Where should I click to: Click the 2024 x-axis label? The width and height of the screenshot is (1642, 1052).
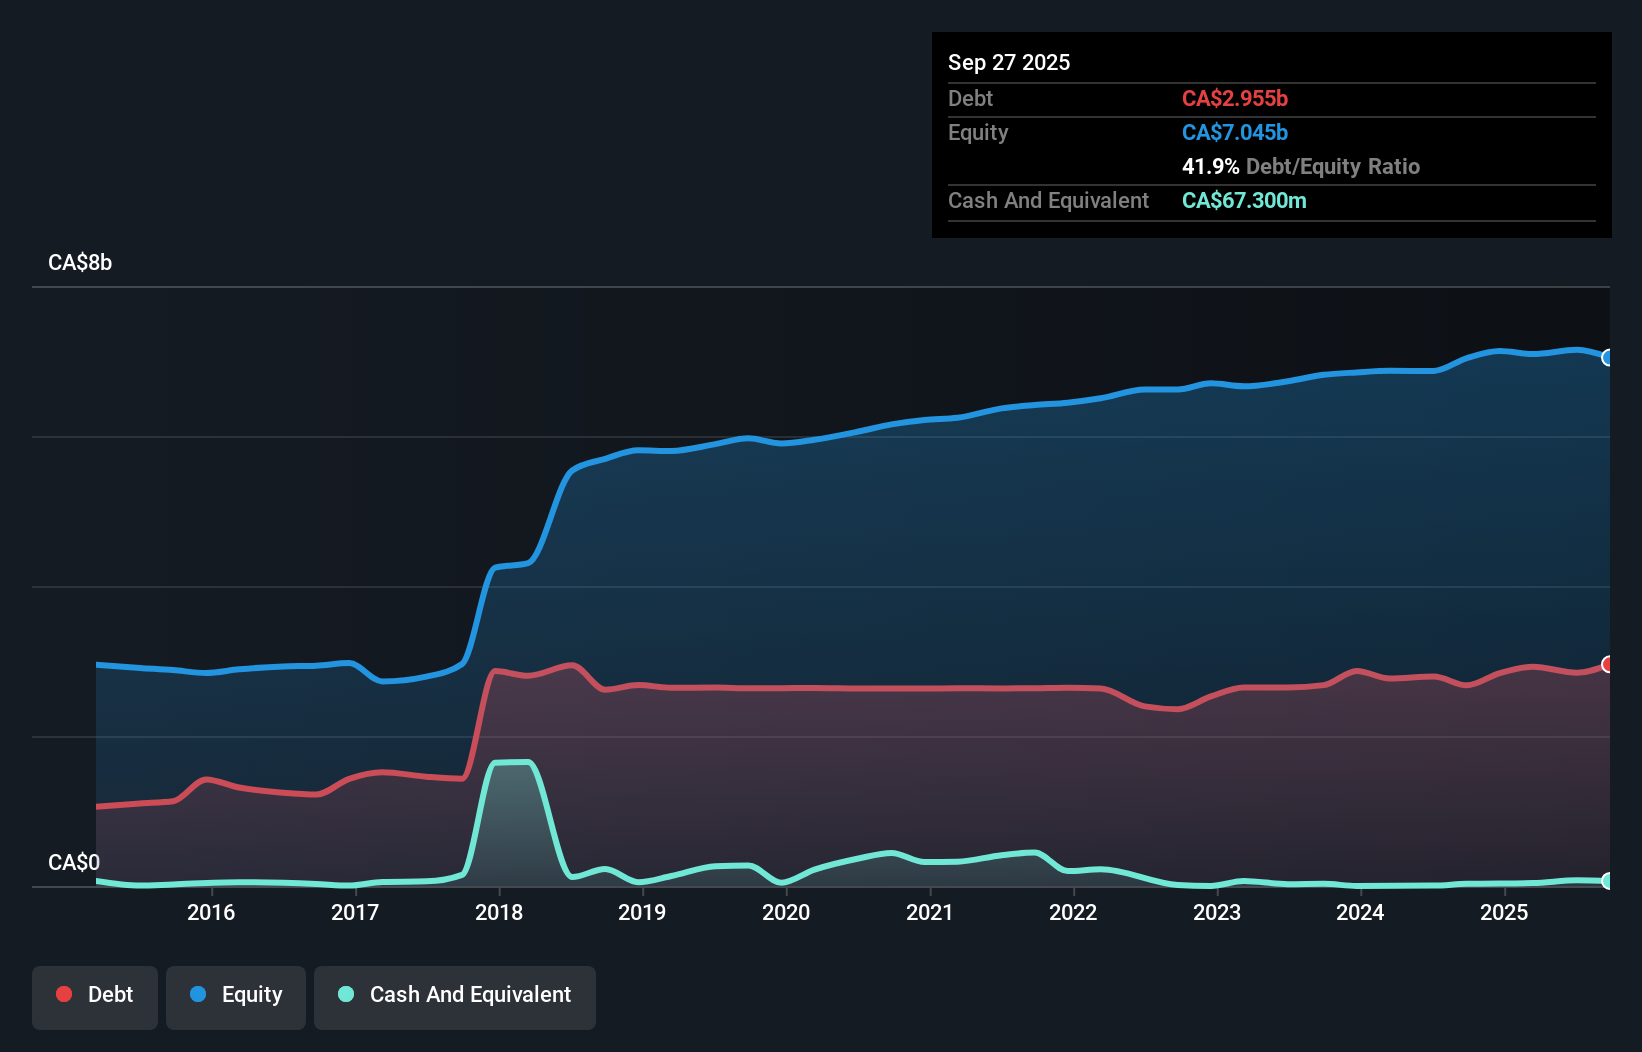click(x=1360, y=912)
